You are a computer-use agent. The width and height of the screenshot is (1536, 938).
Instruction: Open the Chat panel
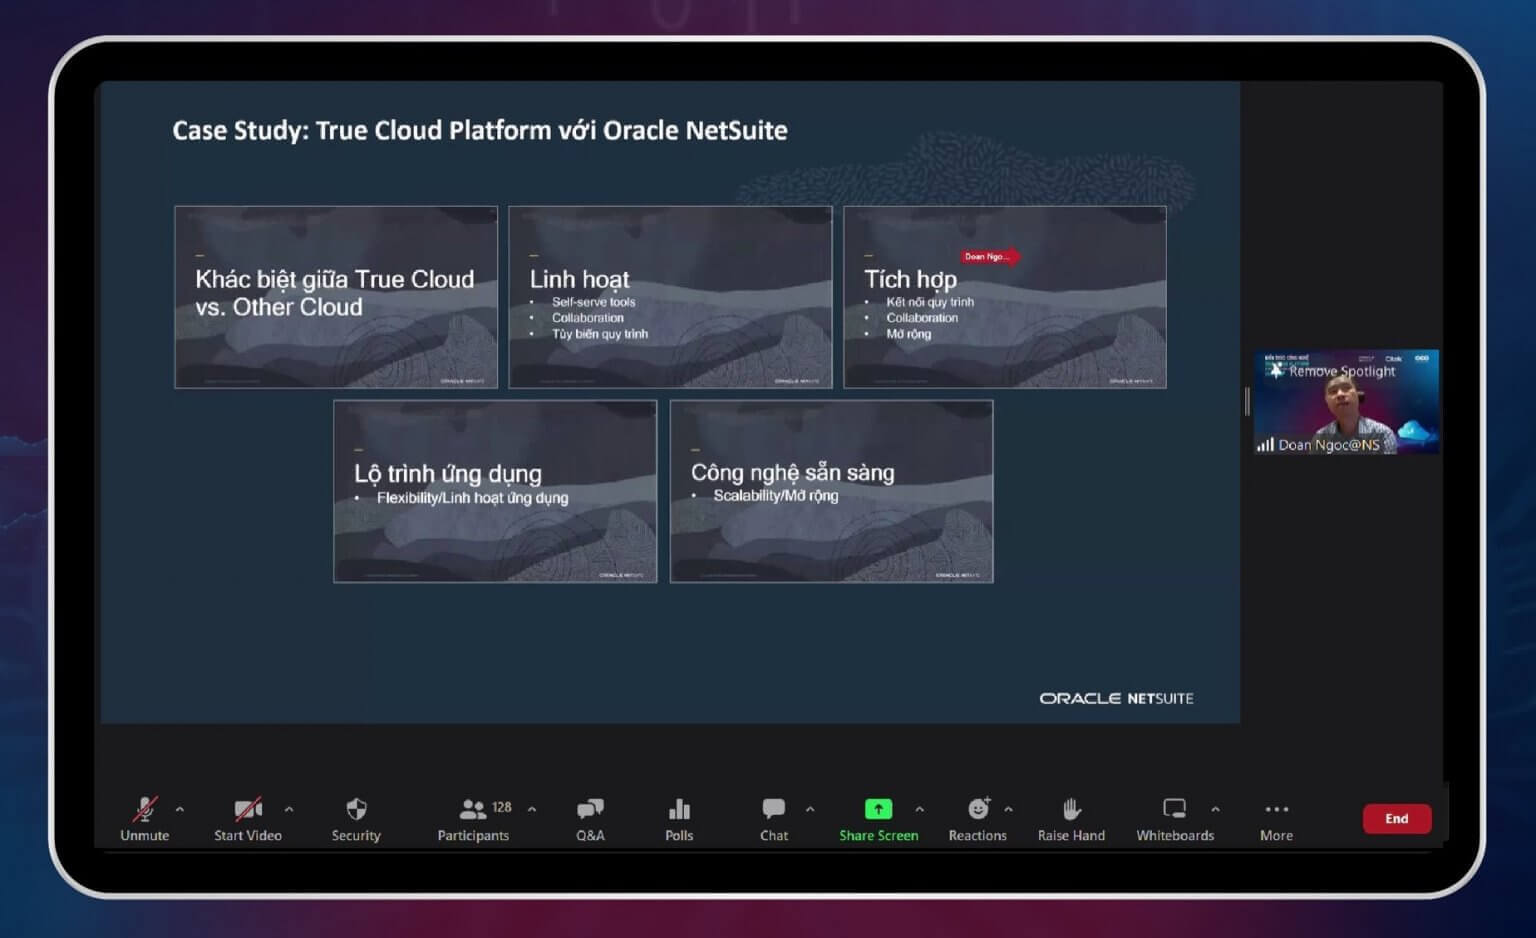[x=774, y=819]
